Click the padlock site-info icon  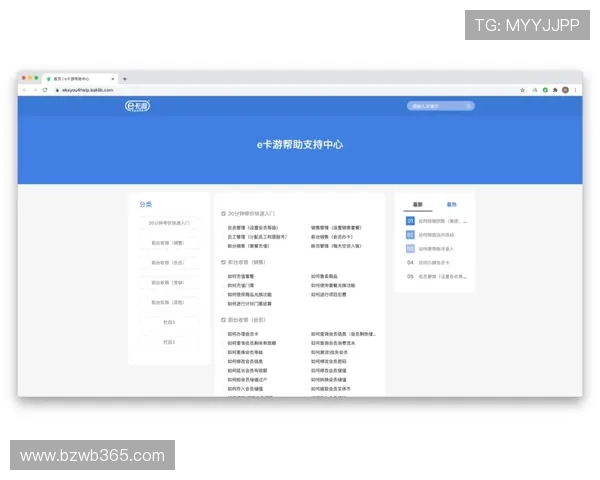57,90
